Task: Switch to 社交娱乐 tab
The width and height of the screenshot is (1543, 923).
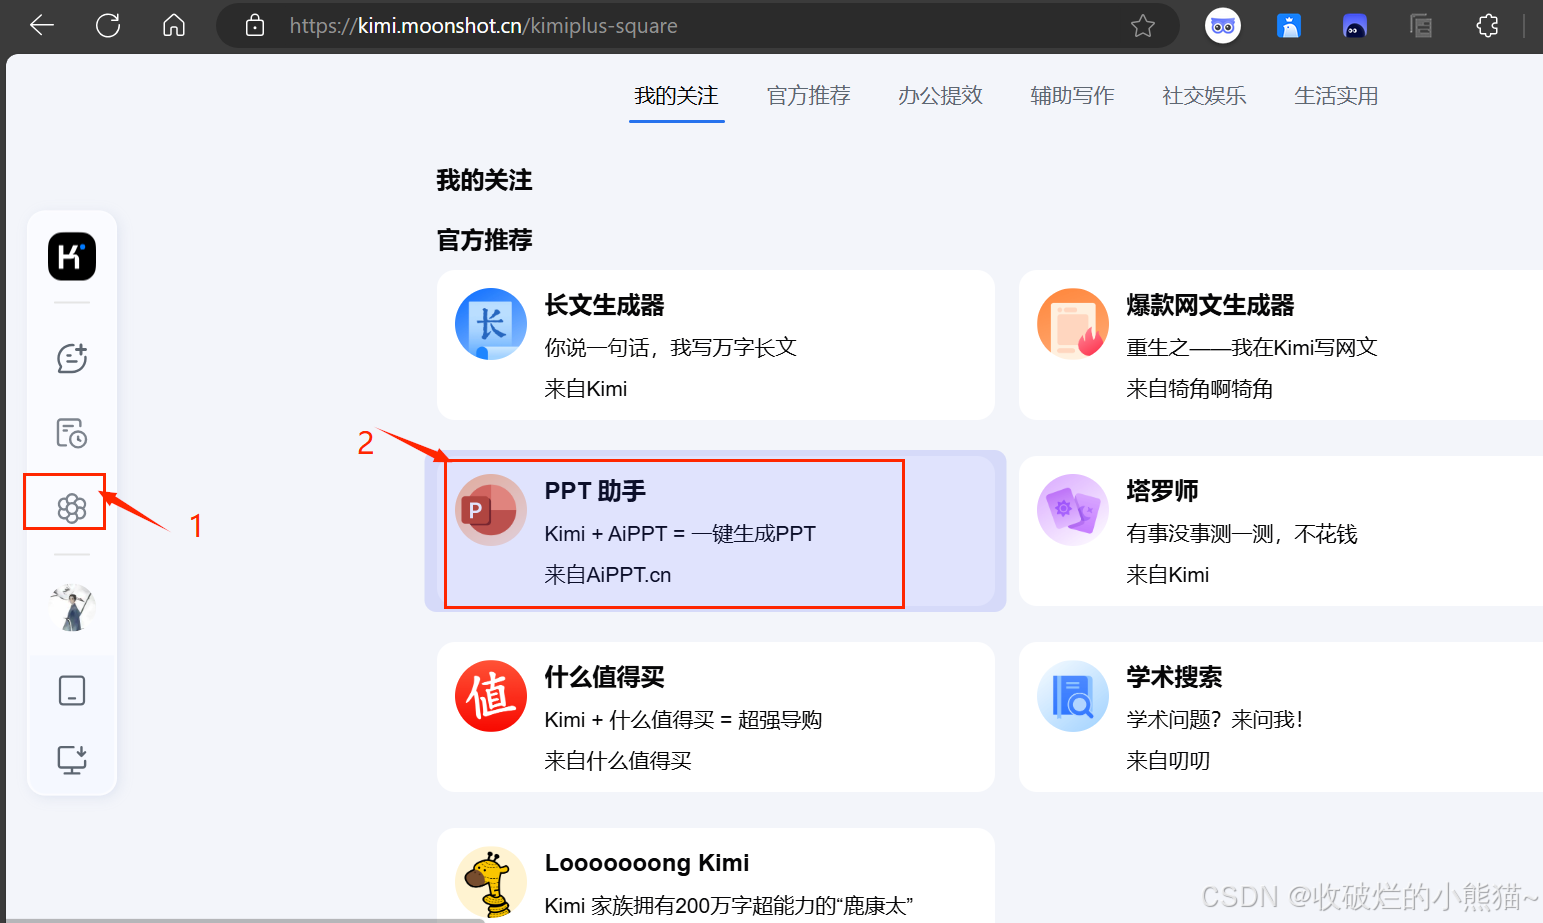Action: [x=1204, y=96]
